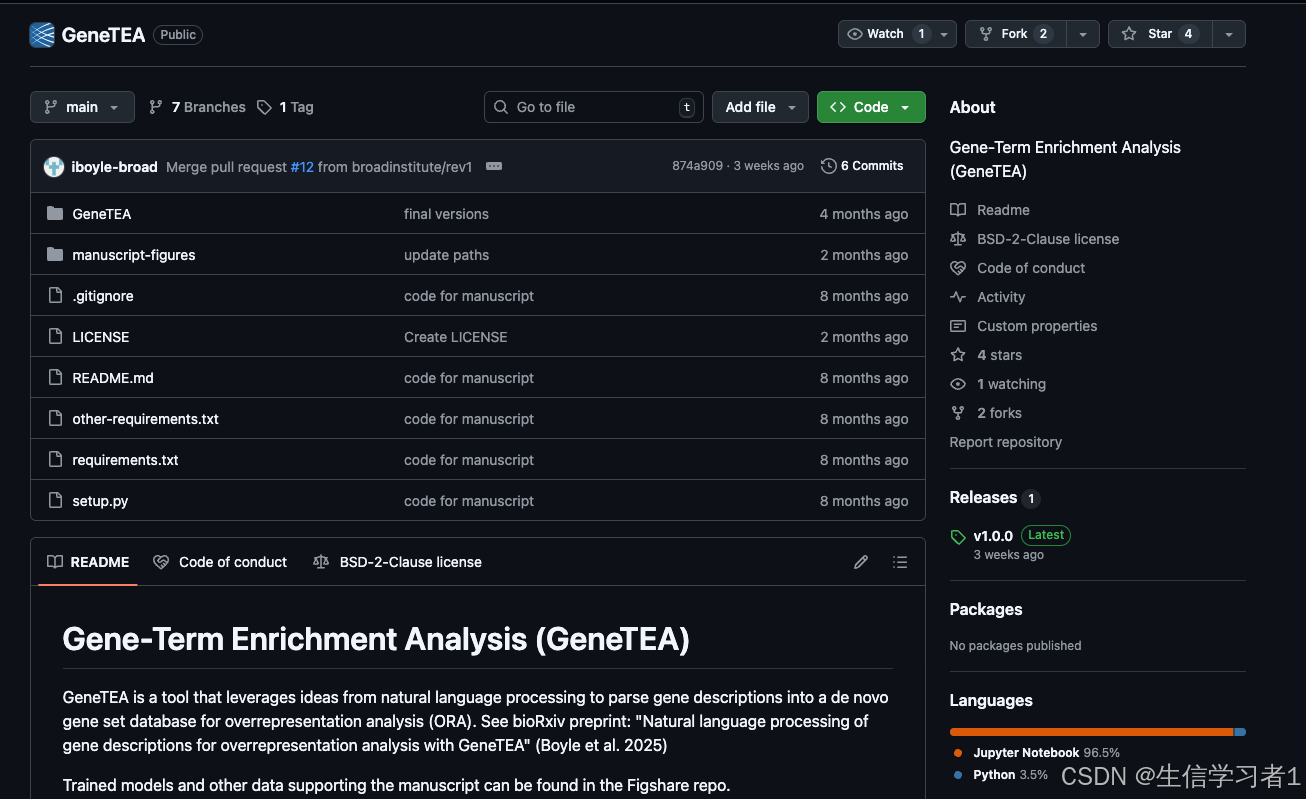The image size is (1306, 799).
Task: Expand the star lists dropdown arrow
Action: click(x=1229, y=34)
